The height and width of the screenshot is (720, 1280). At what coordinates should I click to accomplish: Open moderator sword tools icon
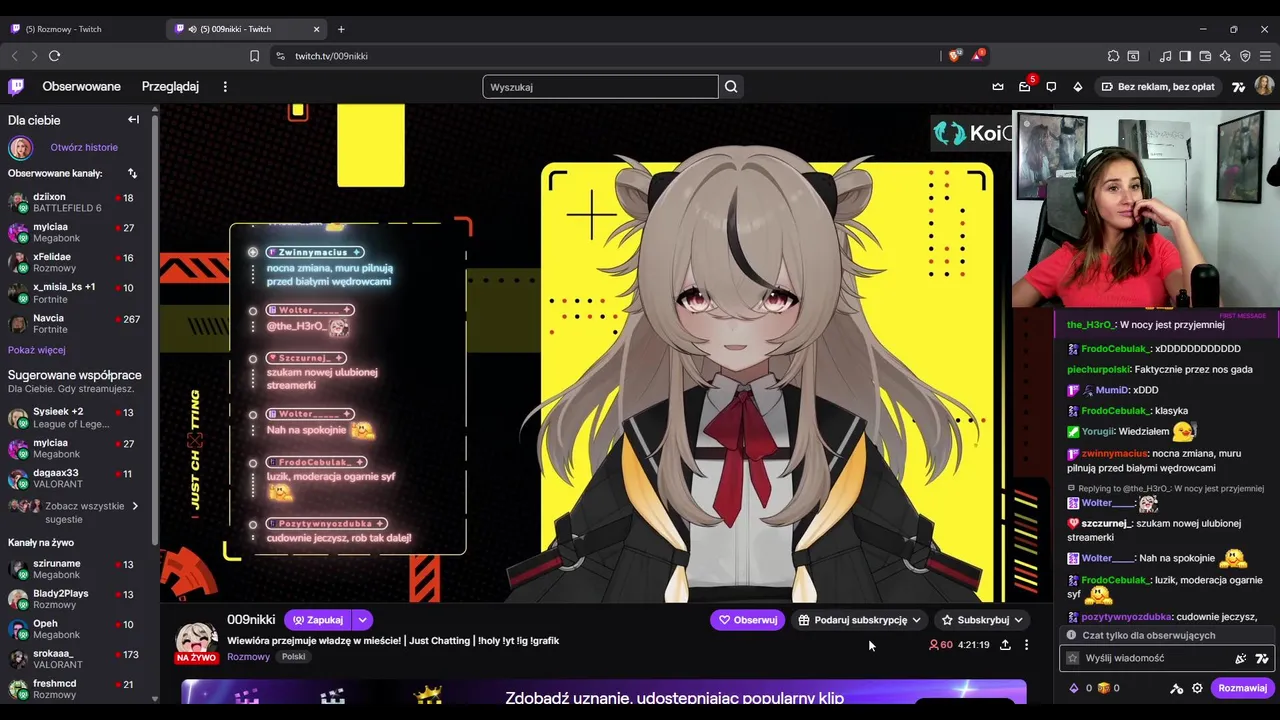[1177, 688]
